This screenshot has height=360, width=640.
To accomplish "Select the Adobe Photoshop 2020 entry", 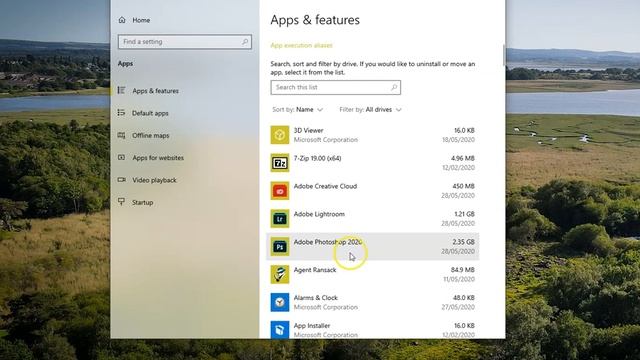I will [x=372, y=247].
